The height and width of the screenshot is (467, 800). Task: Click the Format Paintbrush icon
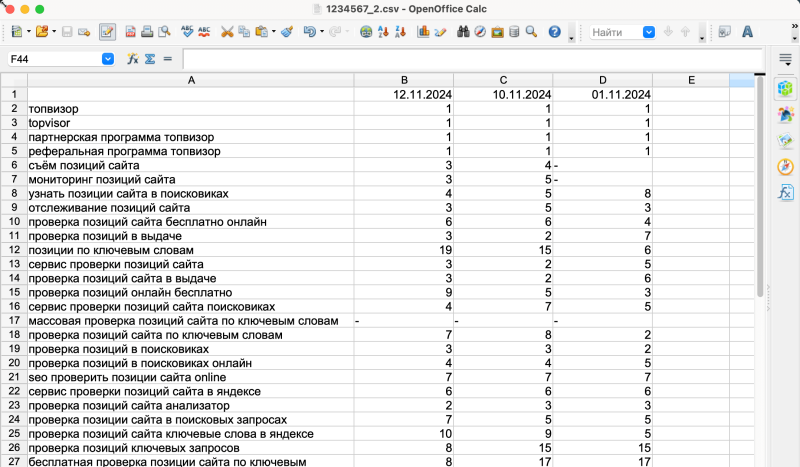287,32
